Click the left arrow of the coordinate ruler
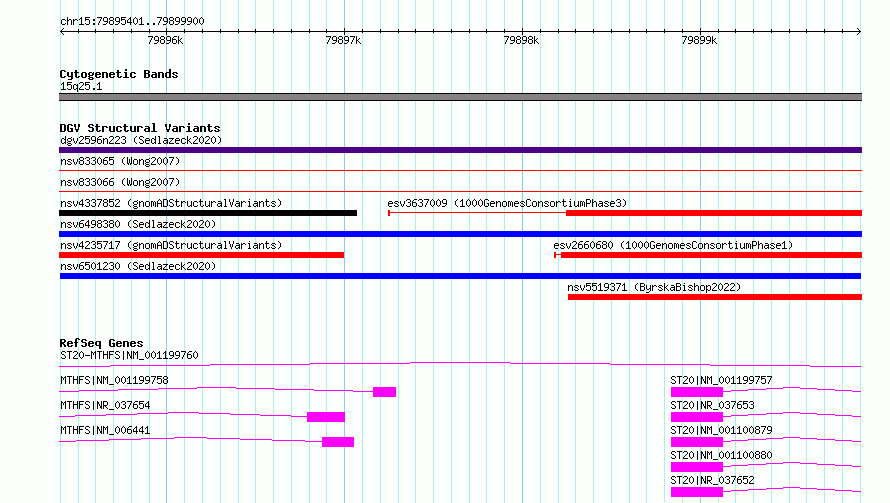The image size is (890, 503). click(x=62, y=31)
